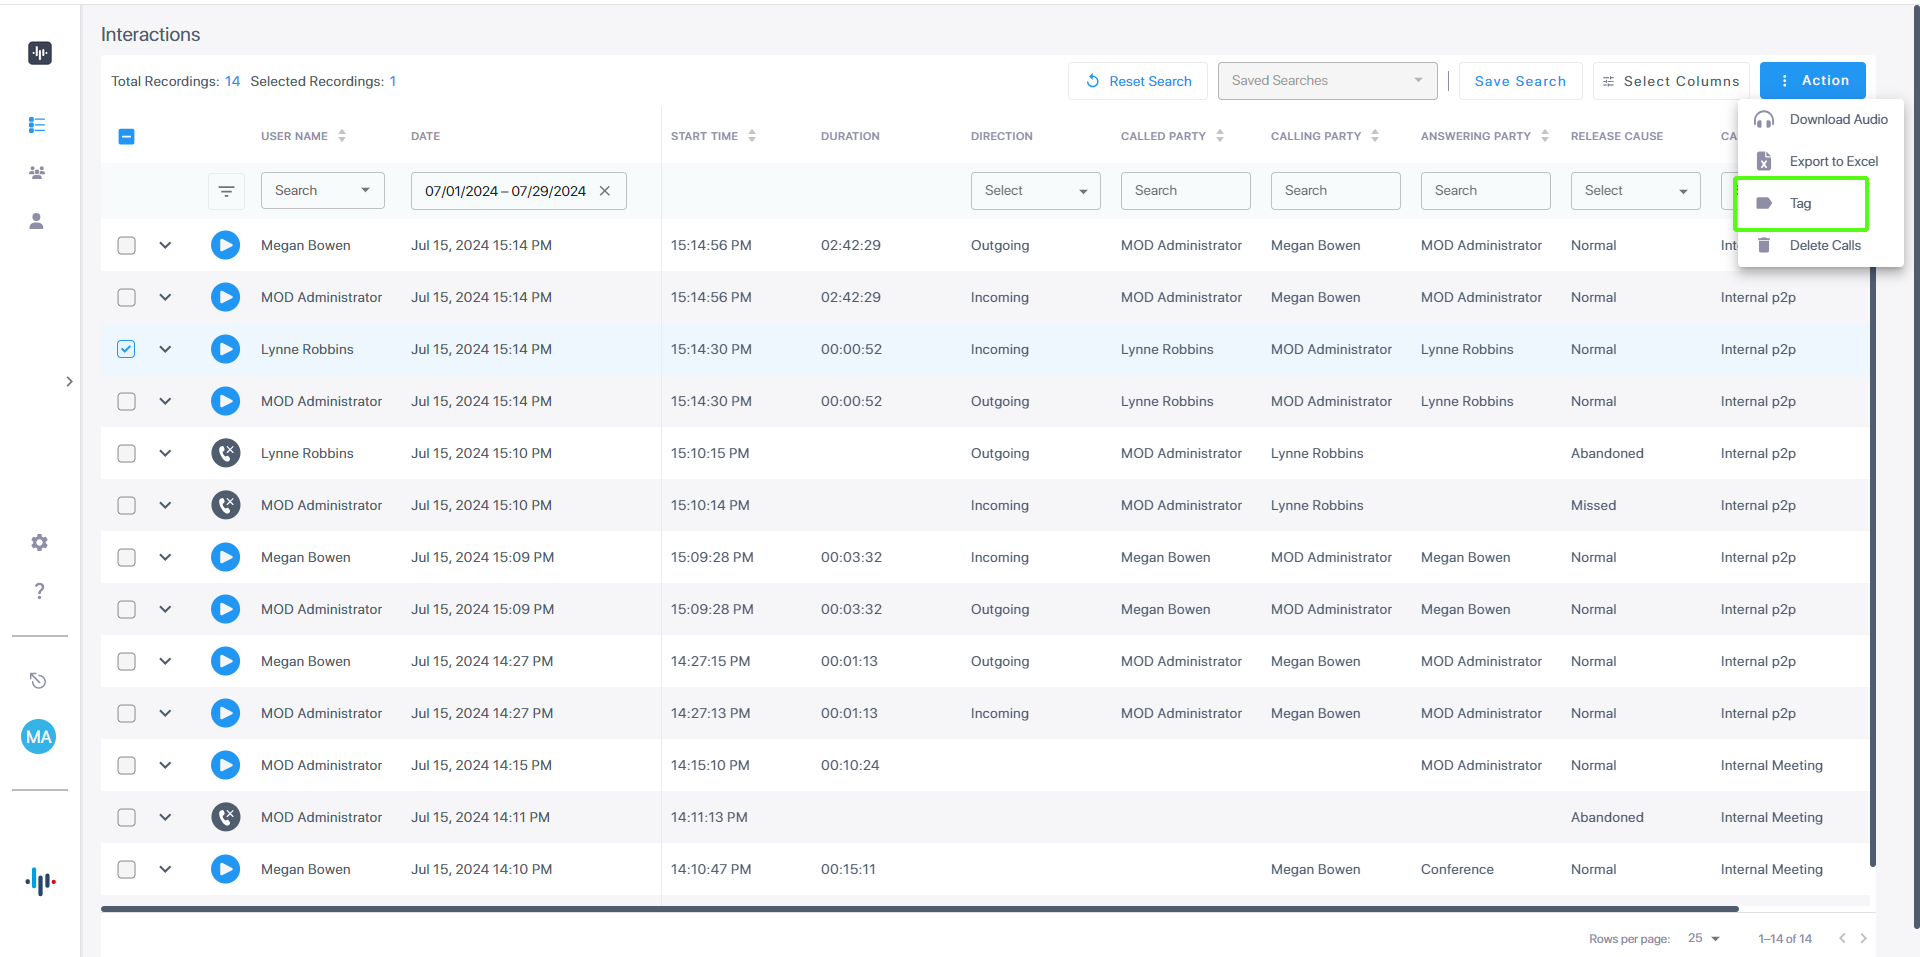Click the Called Party search field
Image resolution: width=1920 pixels, height=957 pixels.
pyautogui.click(x=1184, y=191)
